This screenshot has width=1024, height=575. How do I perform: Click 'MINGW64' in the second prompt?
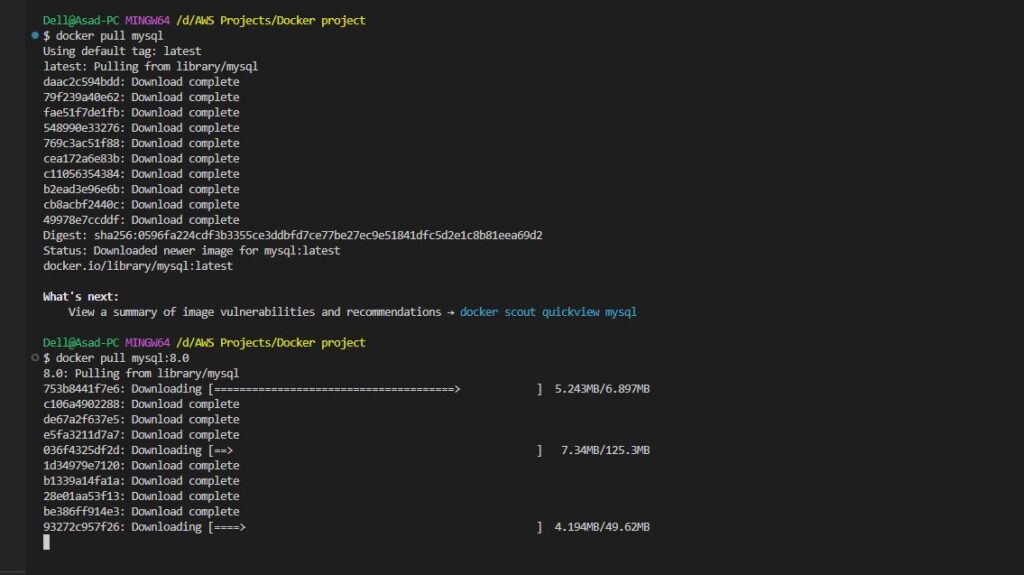tap(147, 342)
